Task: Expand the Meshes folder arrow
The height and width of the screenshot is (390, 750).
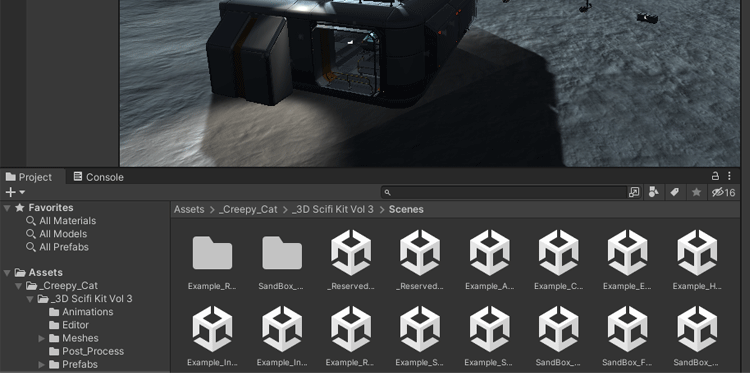Action: pyautogui.click(x=42, y=338)
